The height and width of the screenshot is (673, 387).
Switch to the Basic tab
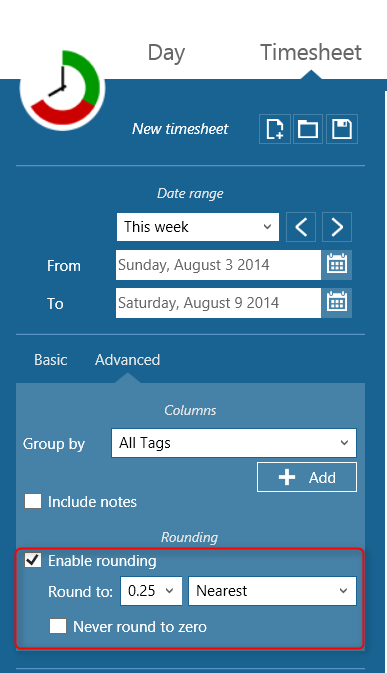51,360
